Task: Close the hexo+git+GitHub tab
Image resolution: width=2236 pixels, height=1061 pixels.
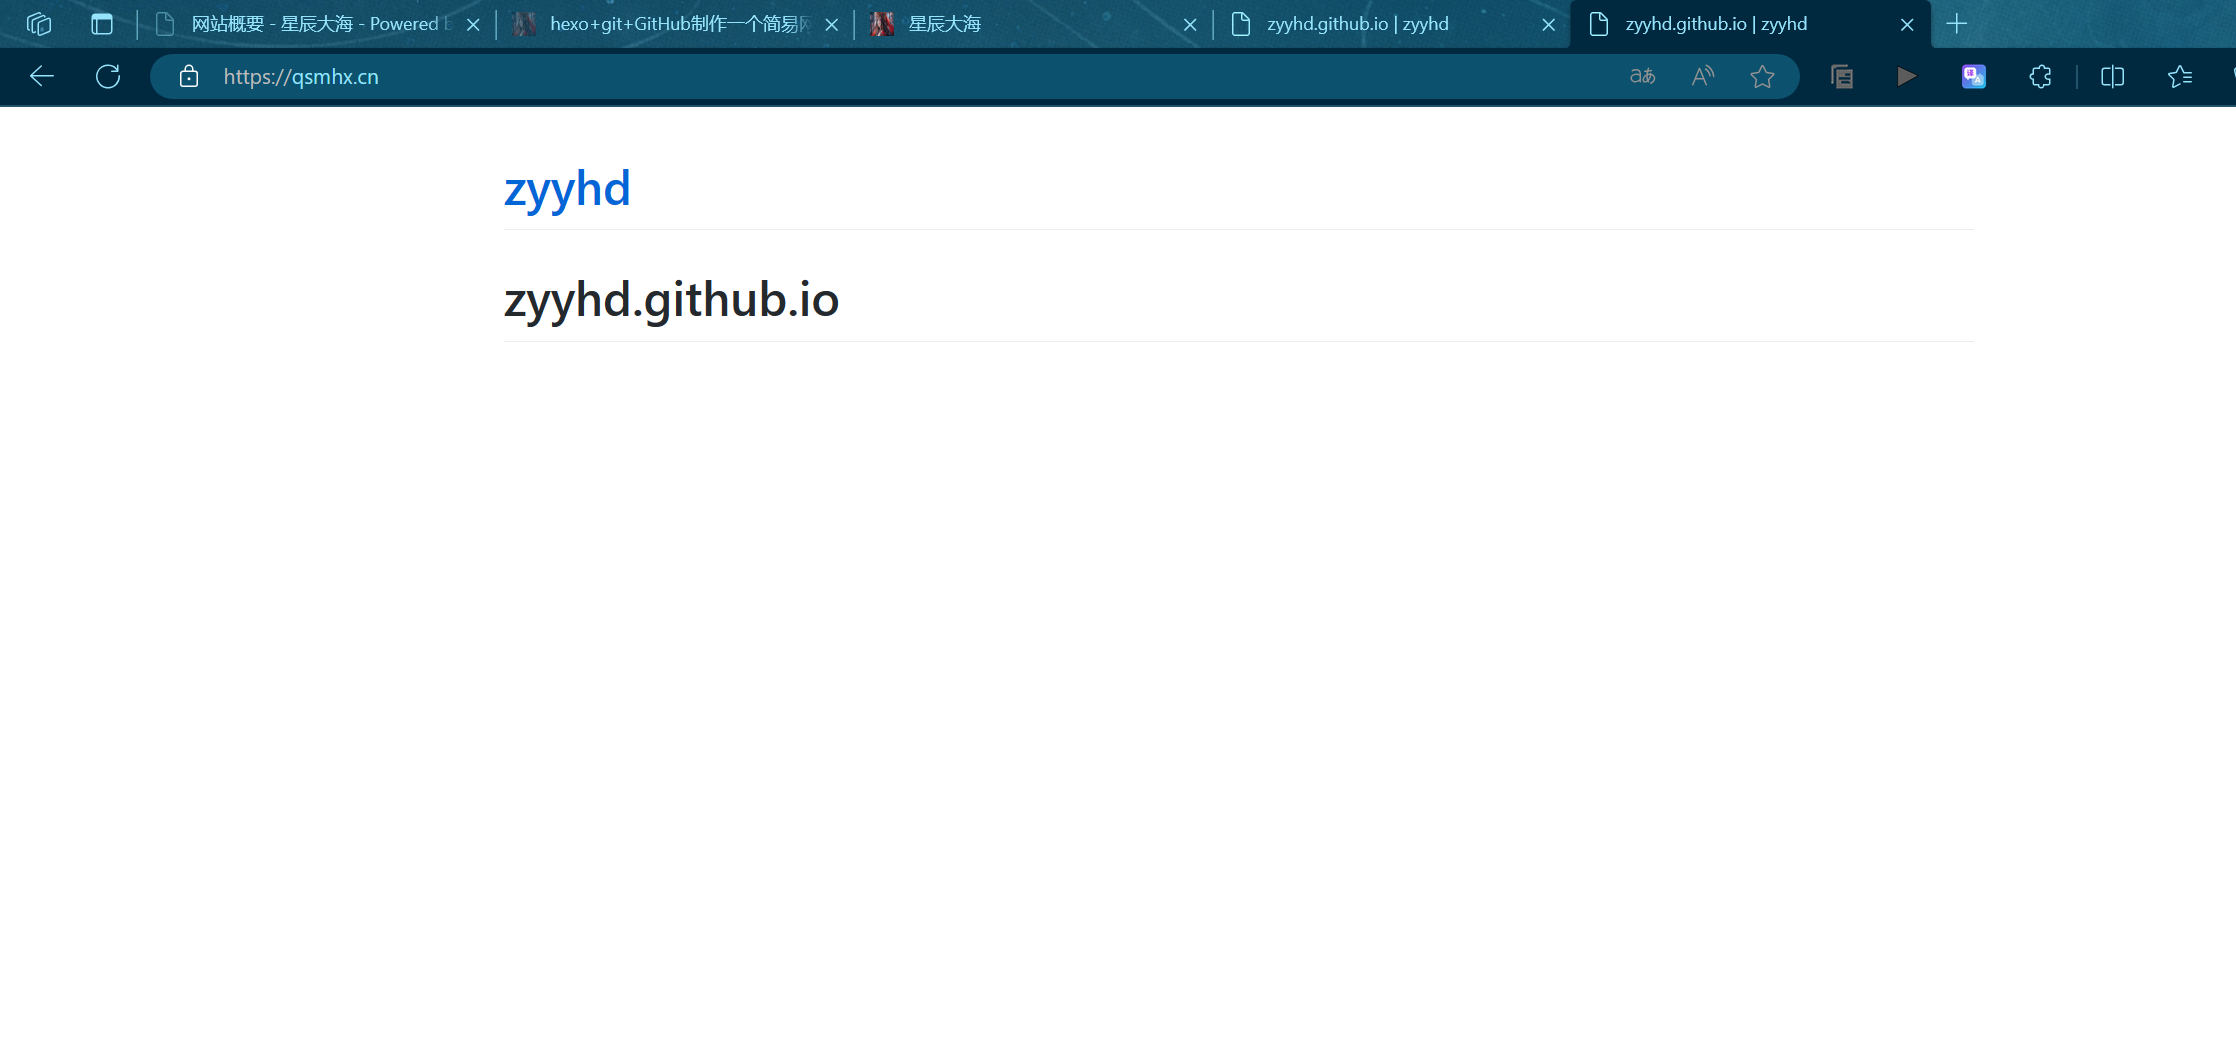Action: pyautogui.click(x=832, y=25)
